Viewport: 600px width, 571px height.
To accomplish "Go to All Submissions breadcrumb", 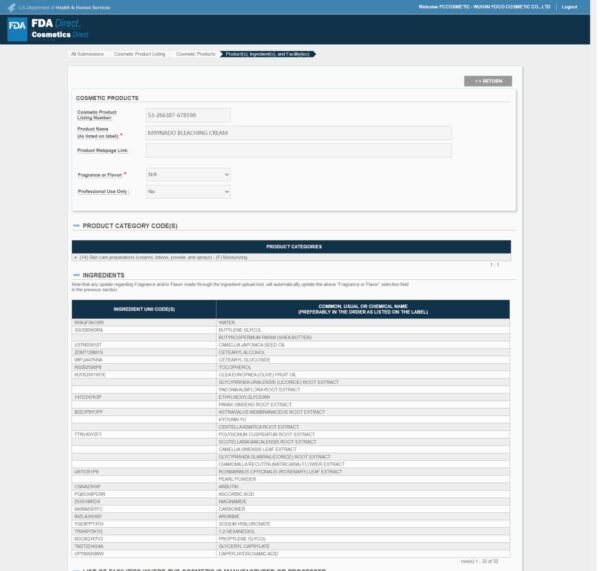I will (x=89, y=53).
